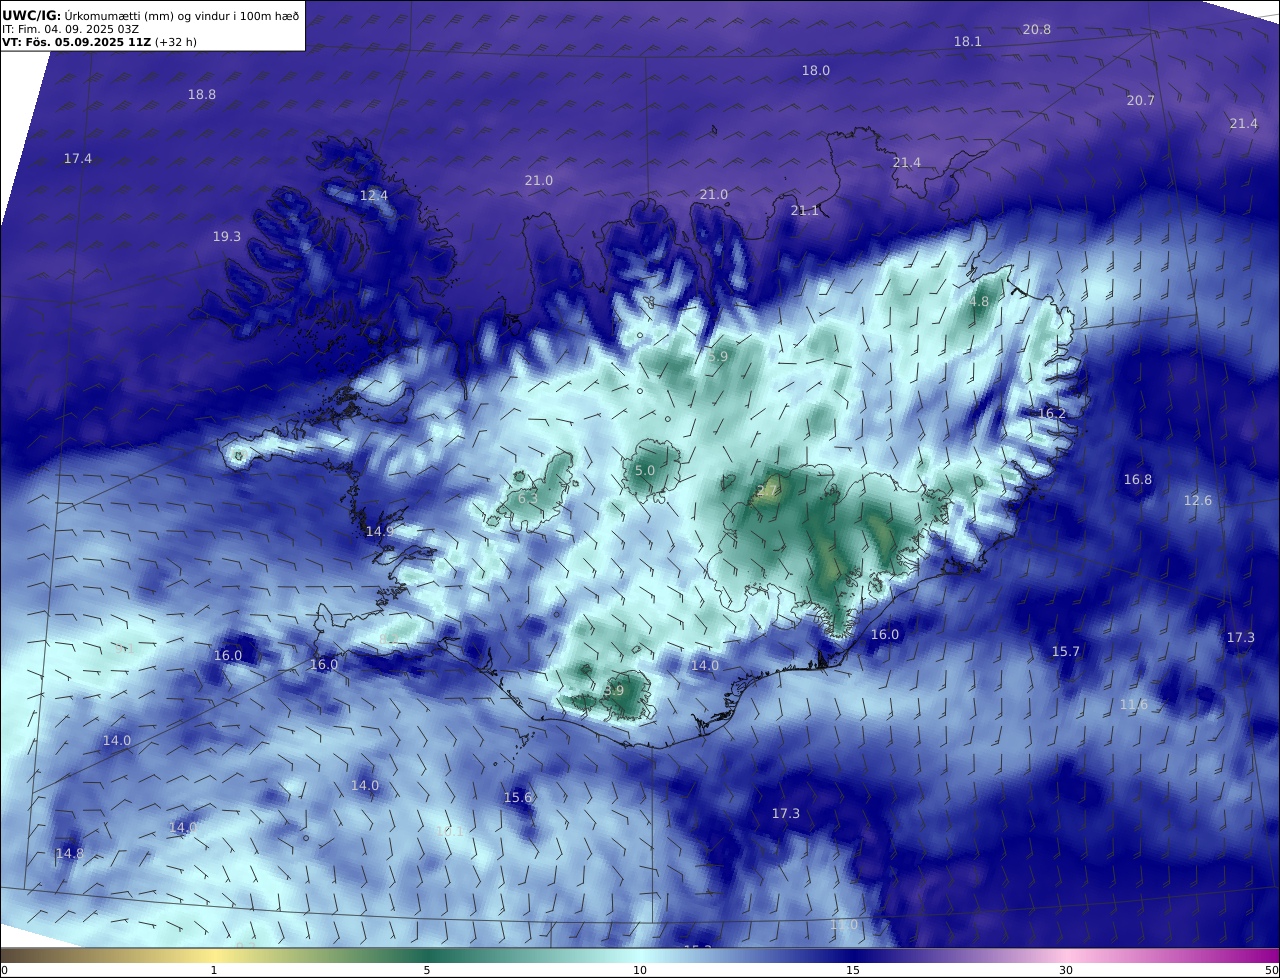Select the 14.8 value on map
Viewport: 1280px width, 978px height.
coord(70,853)
